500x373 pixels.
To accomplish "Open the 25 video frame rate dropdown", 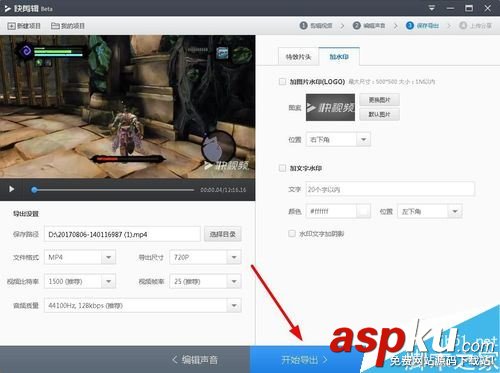I will [x=205, y=281].
